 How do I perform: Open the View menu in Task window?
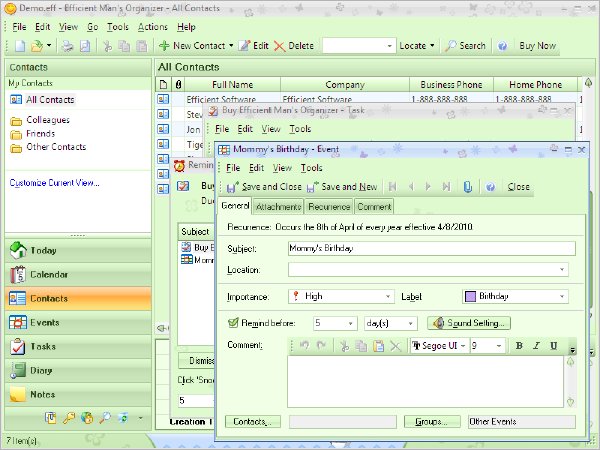click(x=271, y=129)
